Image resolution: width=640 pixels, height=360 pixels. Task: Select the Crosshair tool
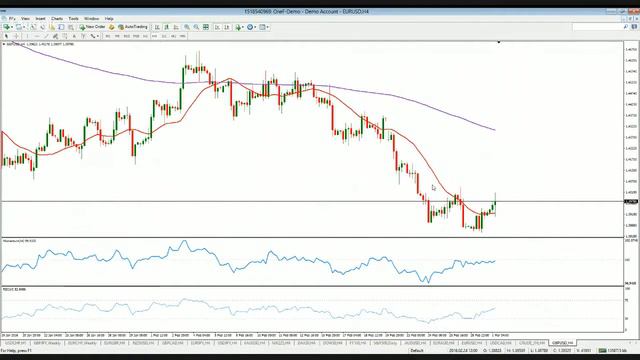click(16, 36)
